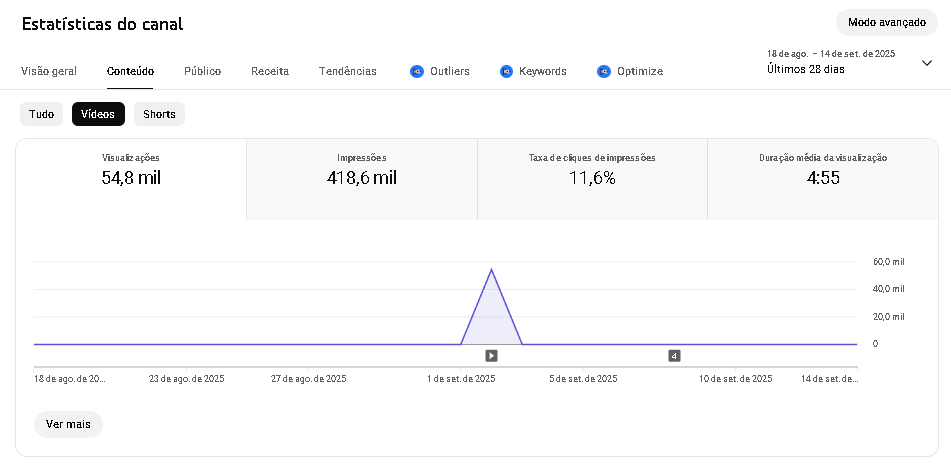
Task: Go to the Público tab
Action: pos(202,72)
